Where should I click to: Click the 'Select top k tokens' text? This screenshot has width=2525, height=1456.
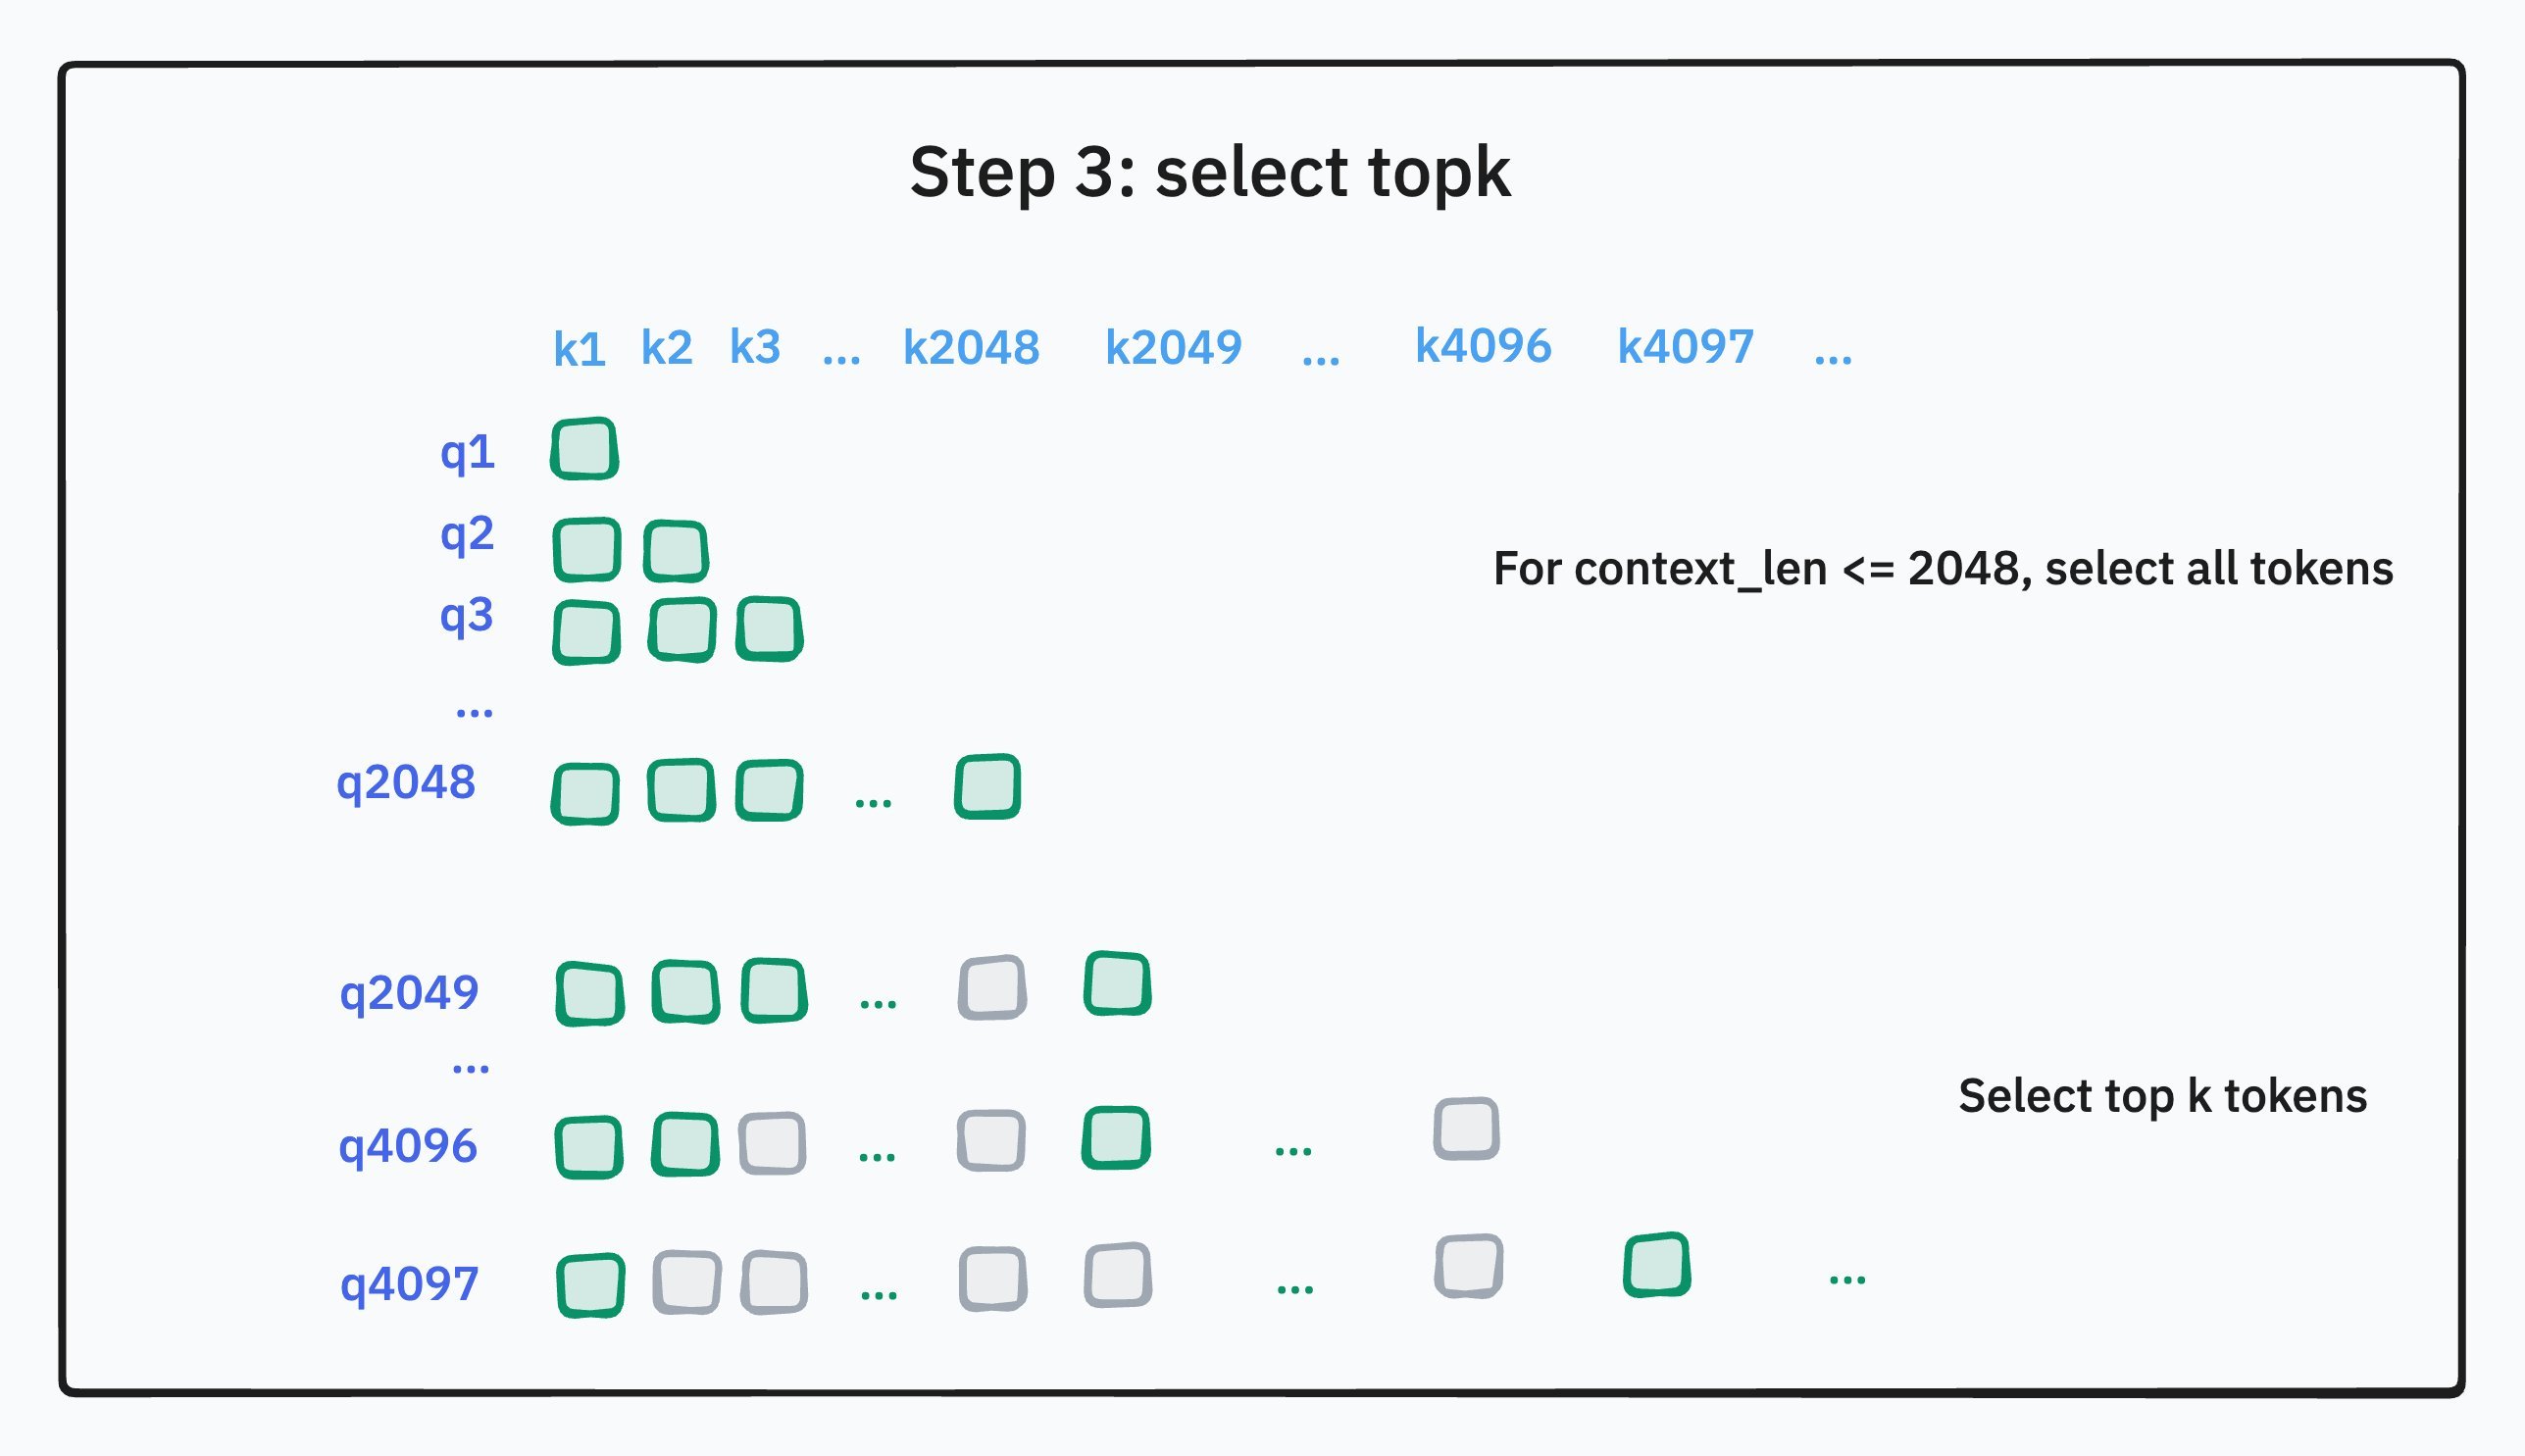coord(2162,1096)
